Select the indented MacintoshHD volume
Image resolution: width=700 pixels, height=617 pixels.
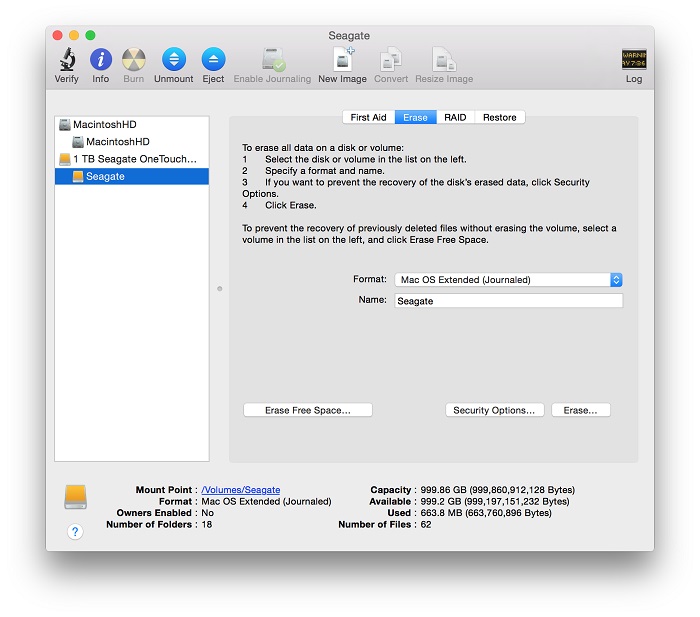(x=132, y=142)
